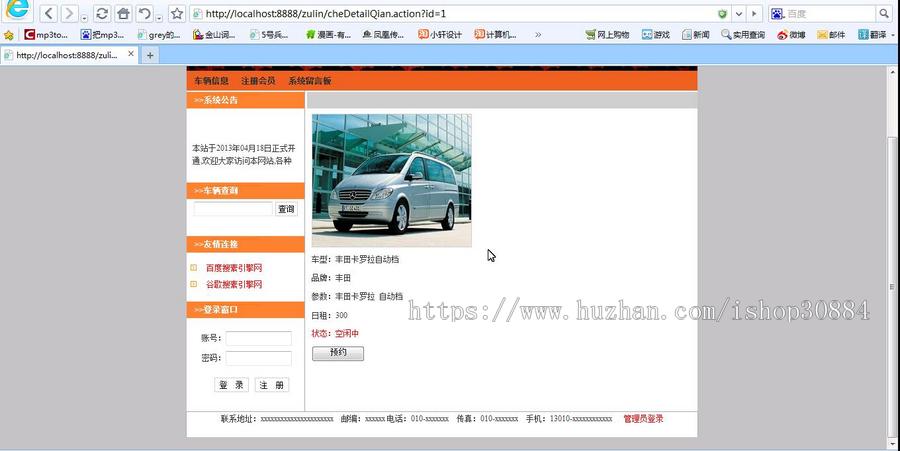Click the green security shield icon
The width and height of the screenshot is (900, 451).
(x=723, y=14)
